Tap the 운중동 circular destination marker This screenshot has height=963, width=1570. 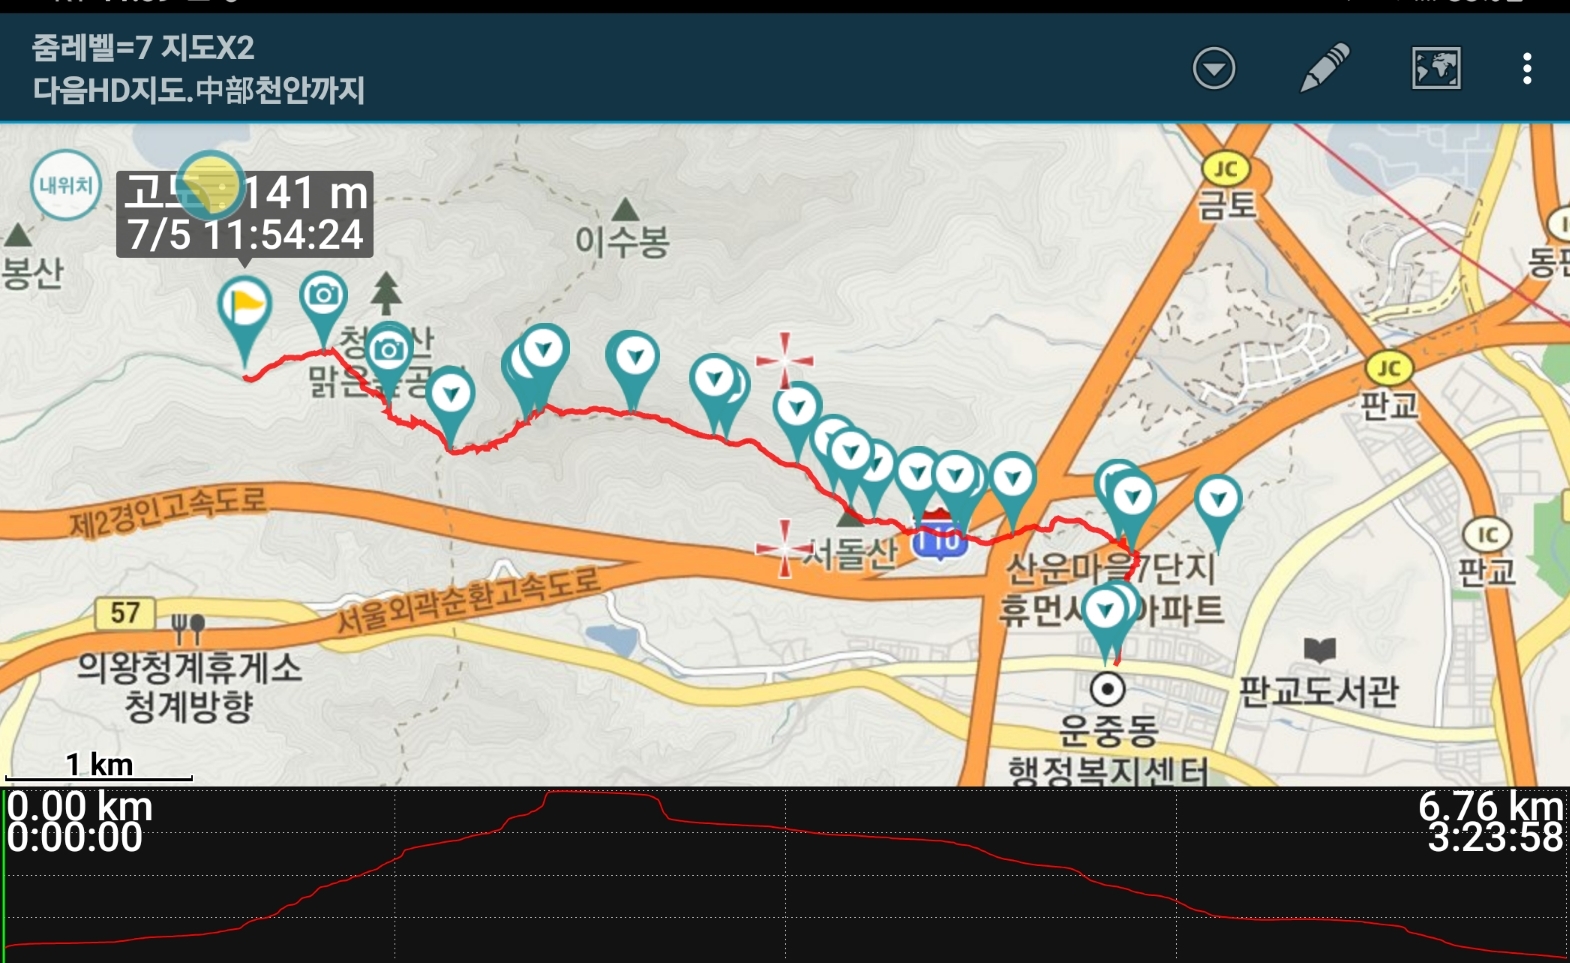point(1107,688)
